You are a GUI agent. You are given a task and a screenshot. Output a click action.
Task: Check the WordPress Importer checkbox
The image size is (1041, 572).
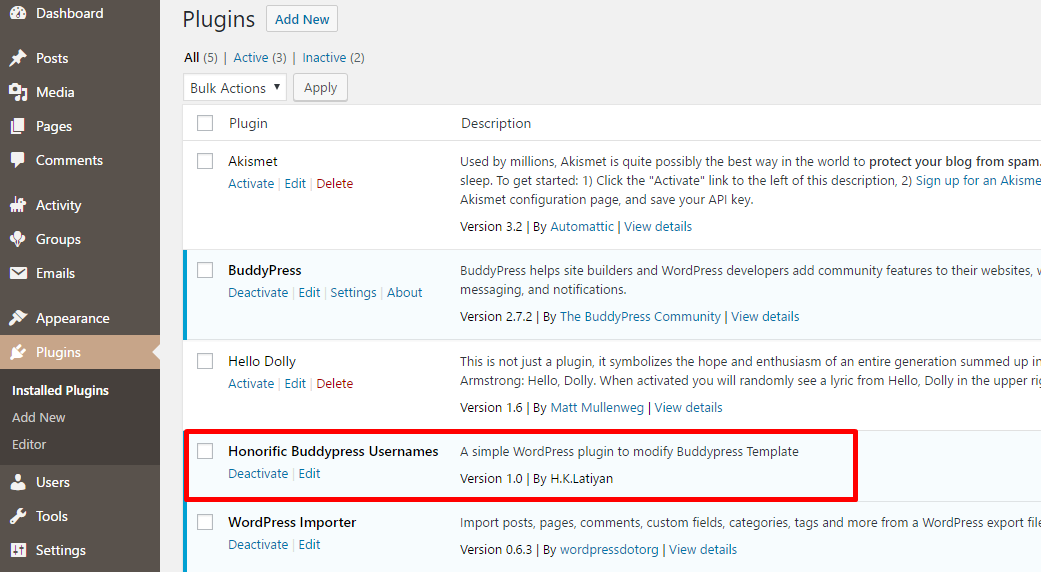pyautogui.click(x=205, y=522)
